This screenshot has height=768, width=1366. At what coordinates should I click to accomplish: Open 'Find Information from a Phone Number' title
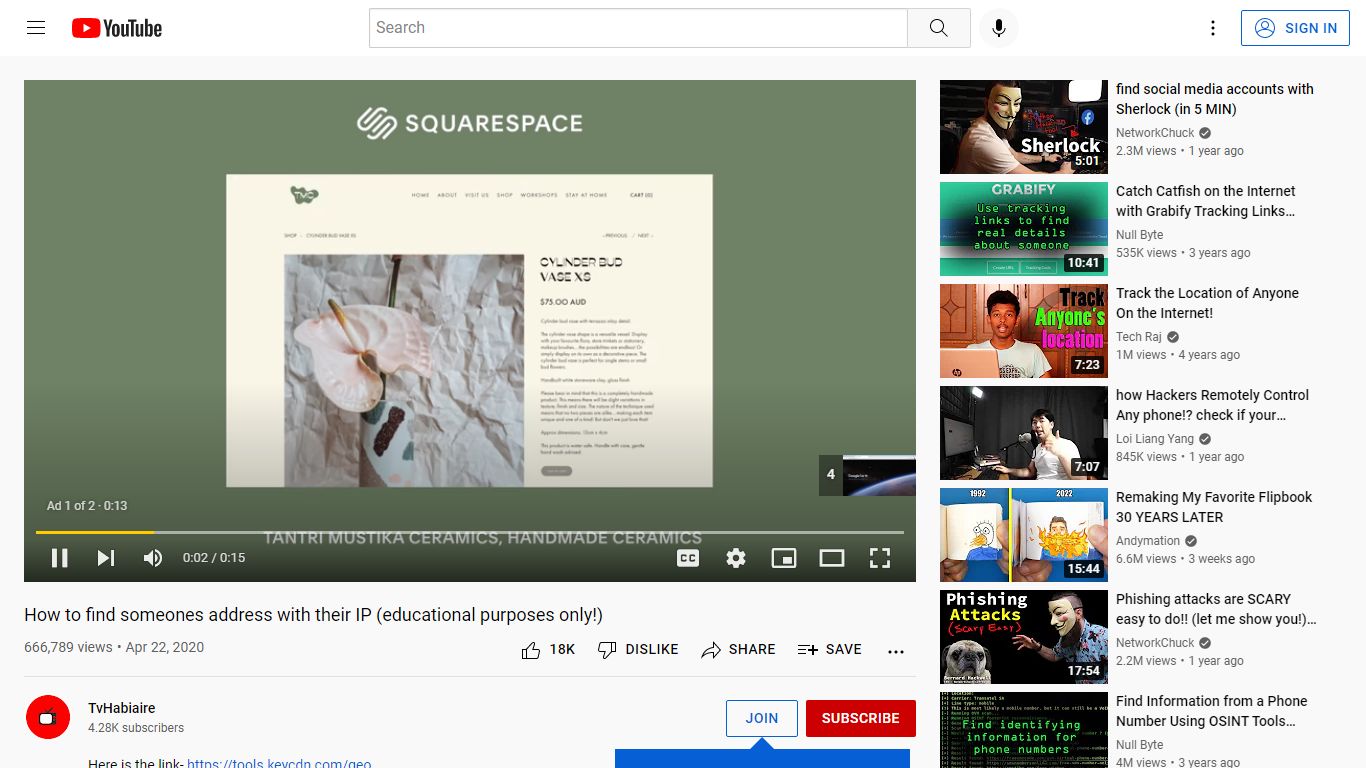1212,711
